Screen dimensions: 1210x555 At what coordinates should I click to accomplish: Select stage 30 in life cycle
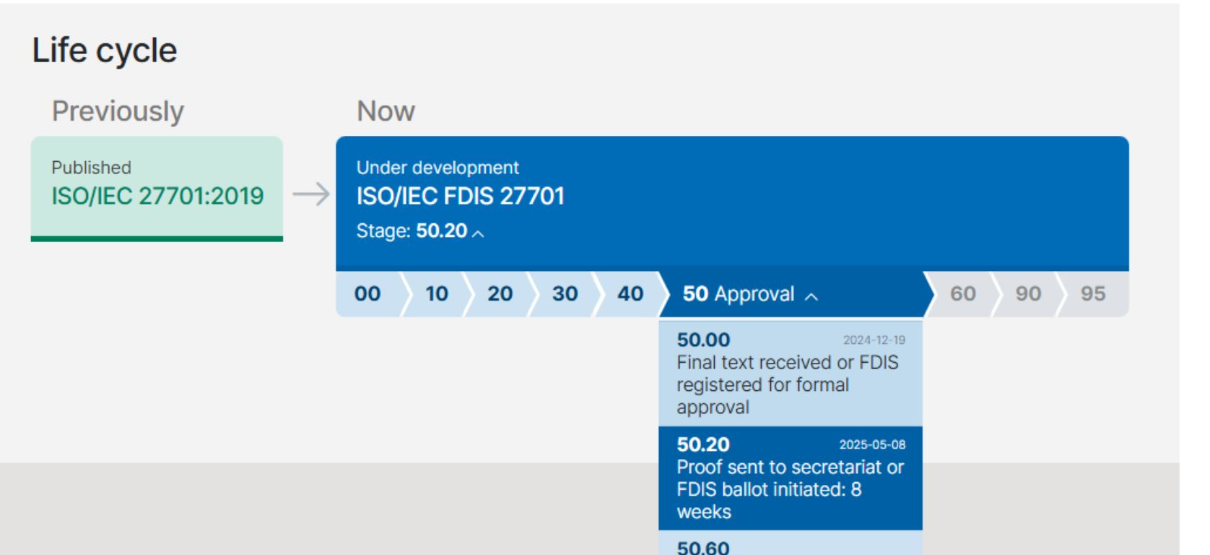(x=565, y=294)
